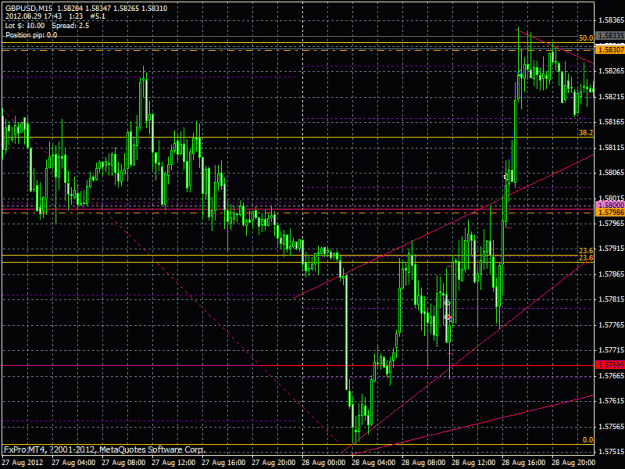Select the 38.2 Fibonacci level label
The height and width of the screenshot is (469, 625).
pos(586,133)
